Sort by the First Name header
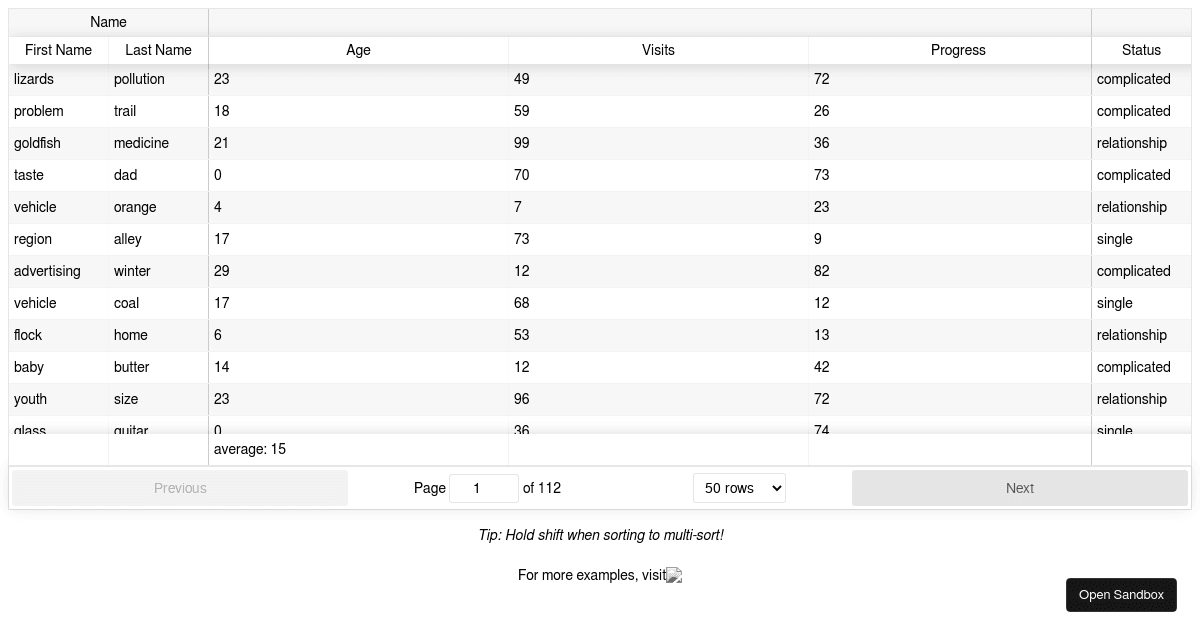1200x630 pixels. [x=58, y=50]
